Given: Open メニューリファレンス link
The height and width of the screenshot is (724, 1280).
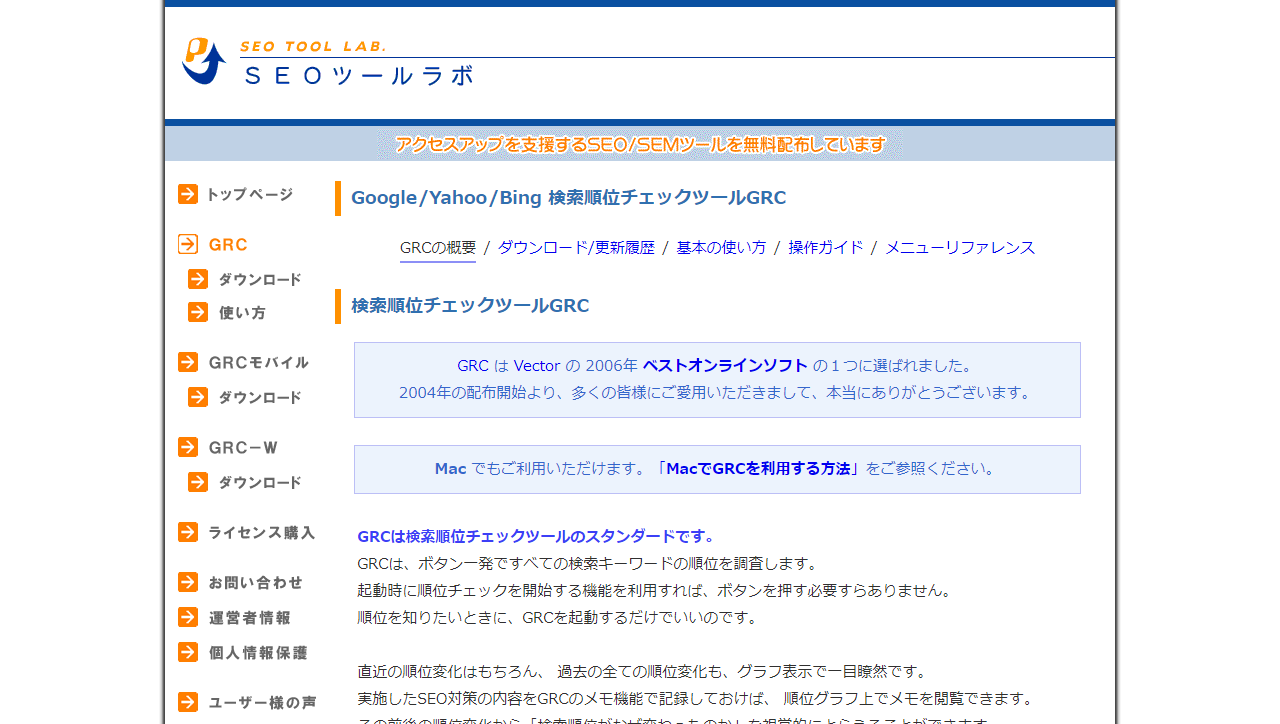Looking at the screenshot, I should click(x=960, y=248).
